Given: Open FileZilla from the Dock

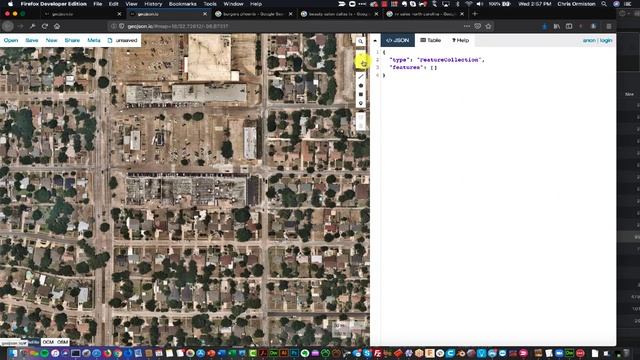Looking at the screenshot, I should tap(378, 353).
